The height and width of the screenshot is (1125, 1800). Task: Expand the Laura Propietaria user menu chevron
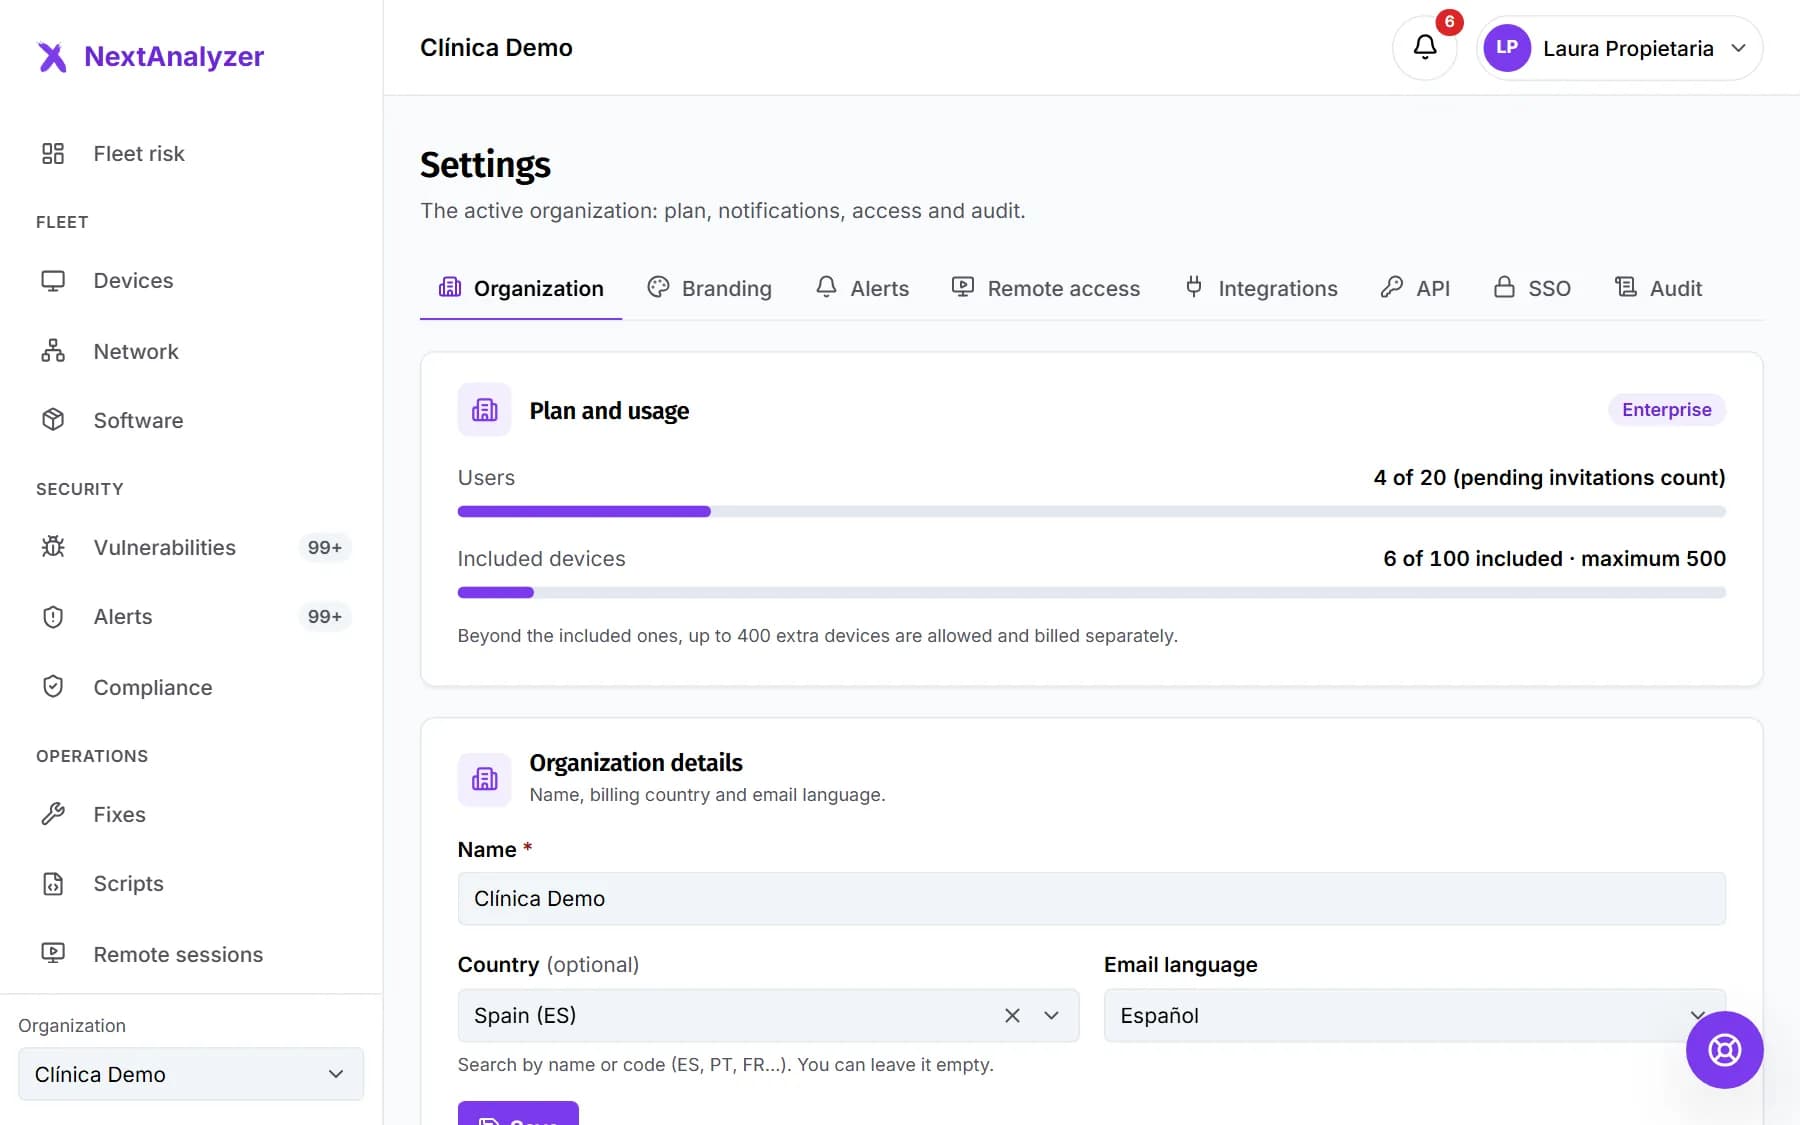coord(1738,48)
